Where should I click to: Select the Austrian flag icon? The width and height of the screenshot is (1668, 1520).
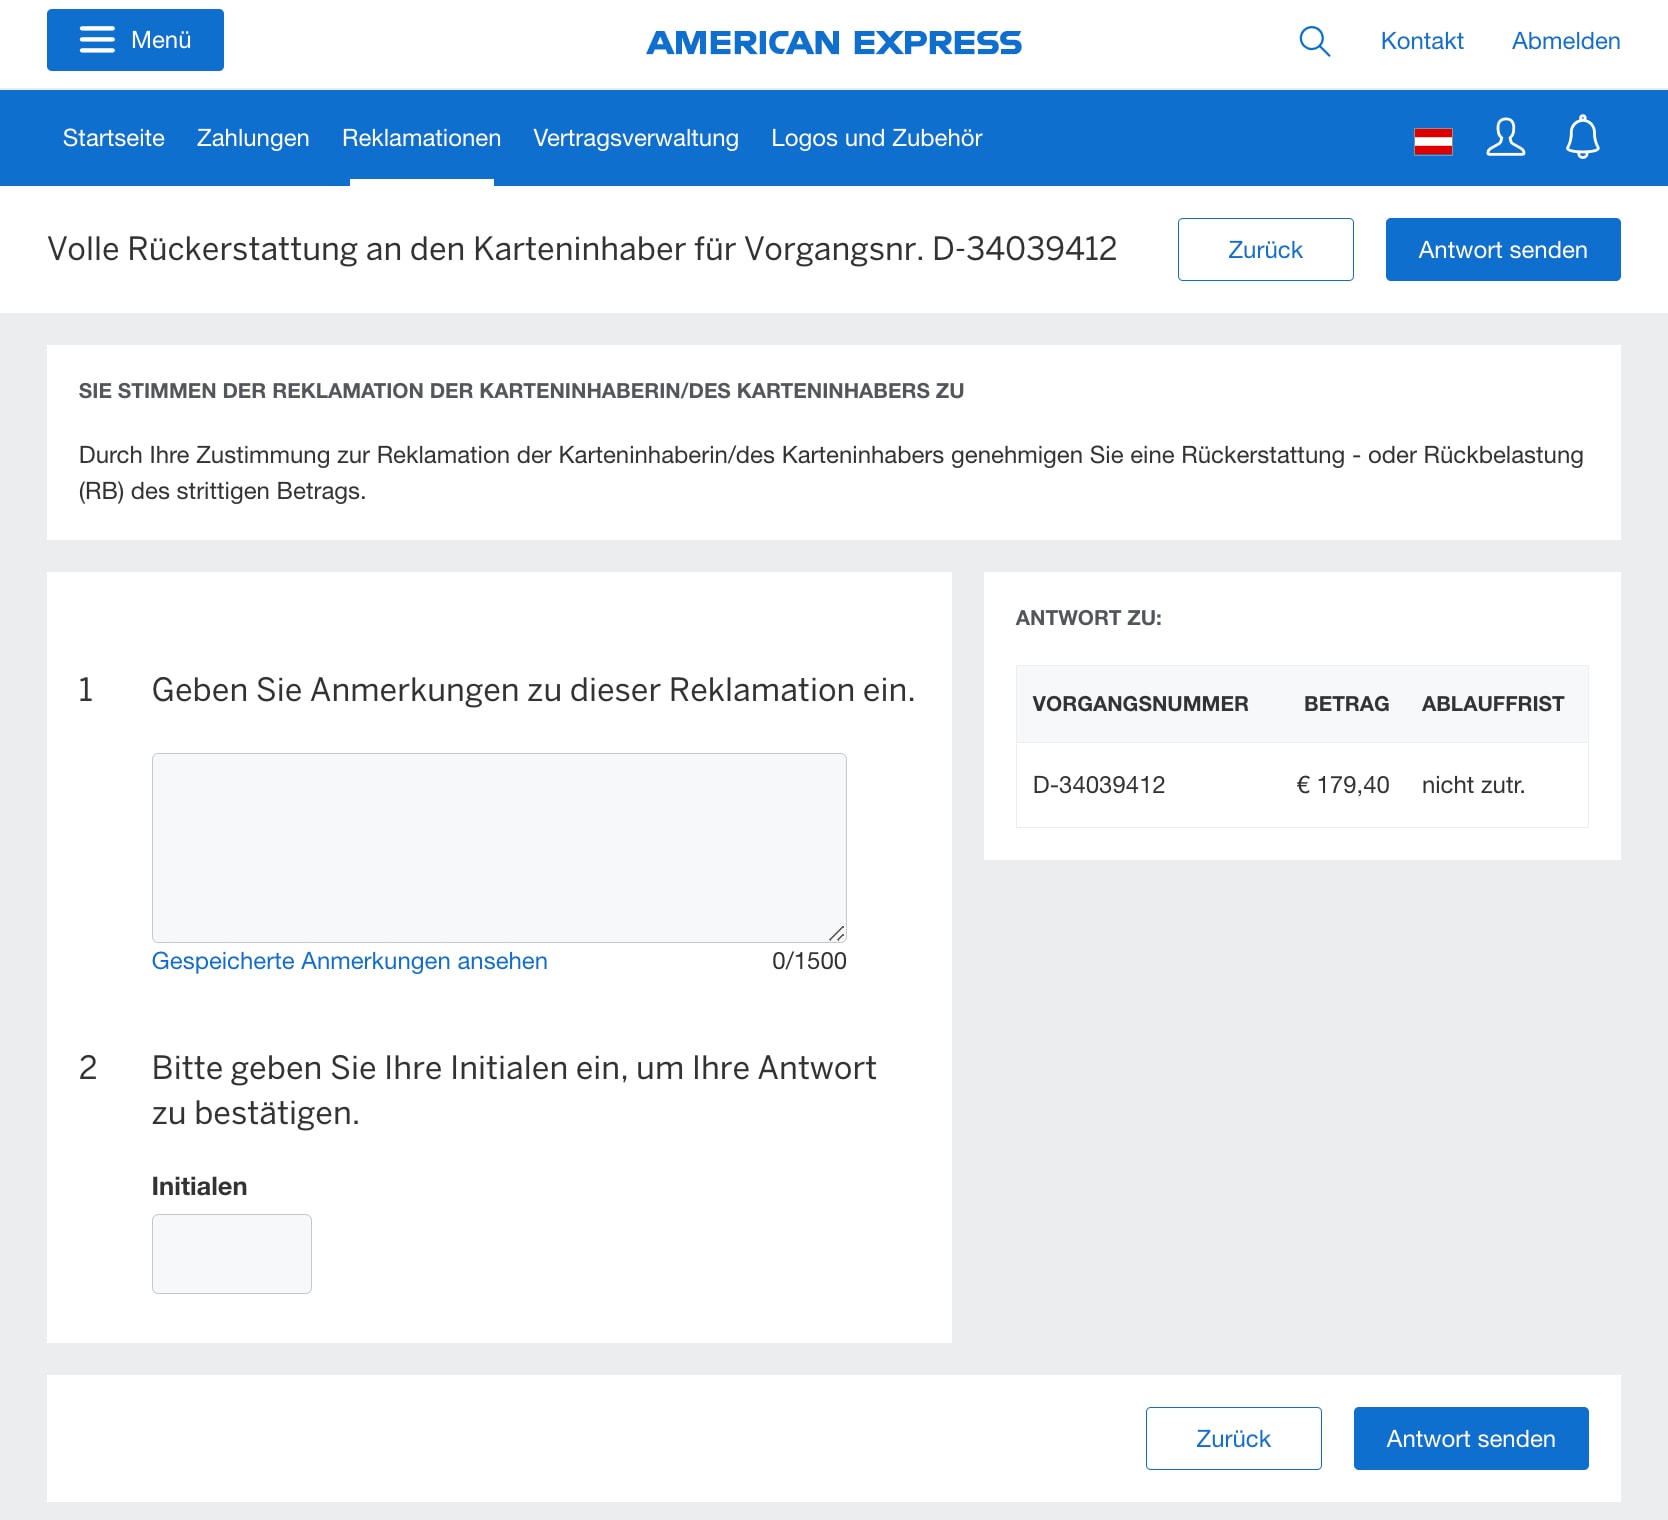(x=1434, y=141)
